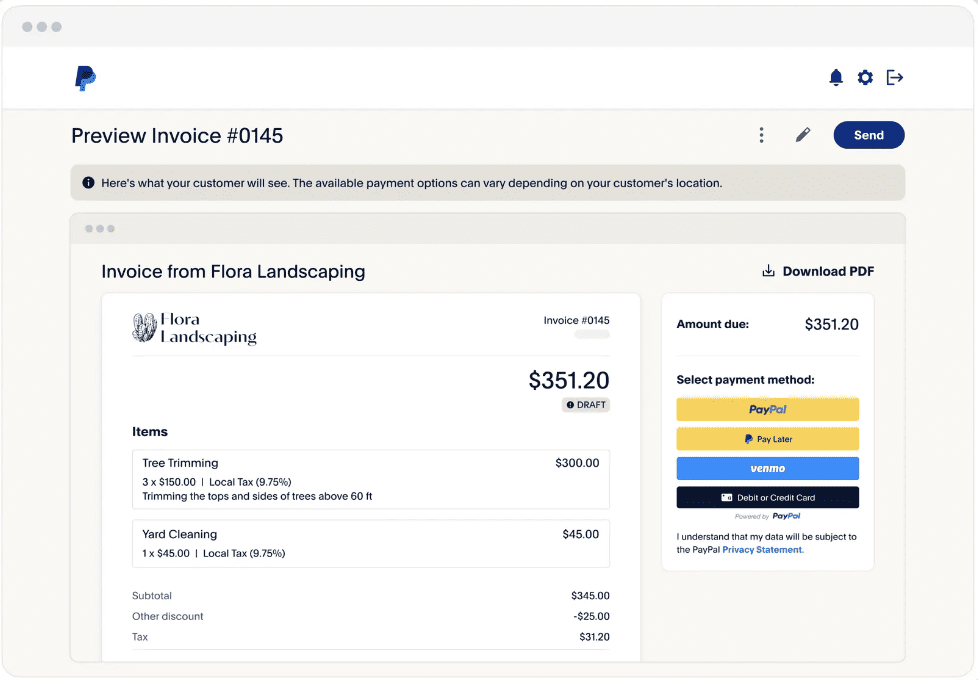Click the DRAFT status badge

pyautogui.click(x=586, y=405)
